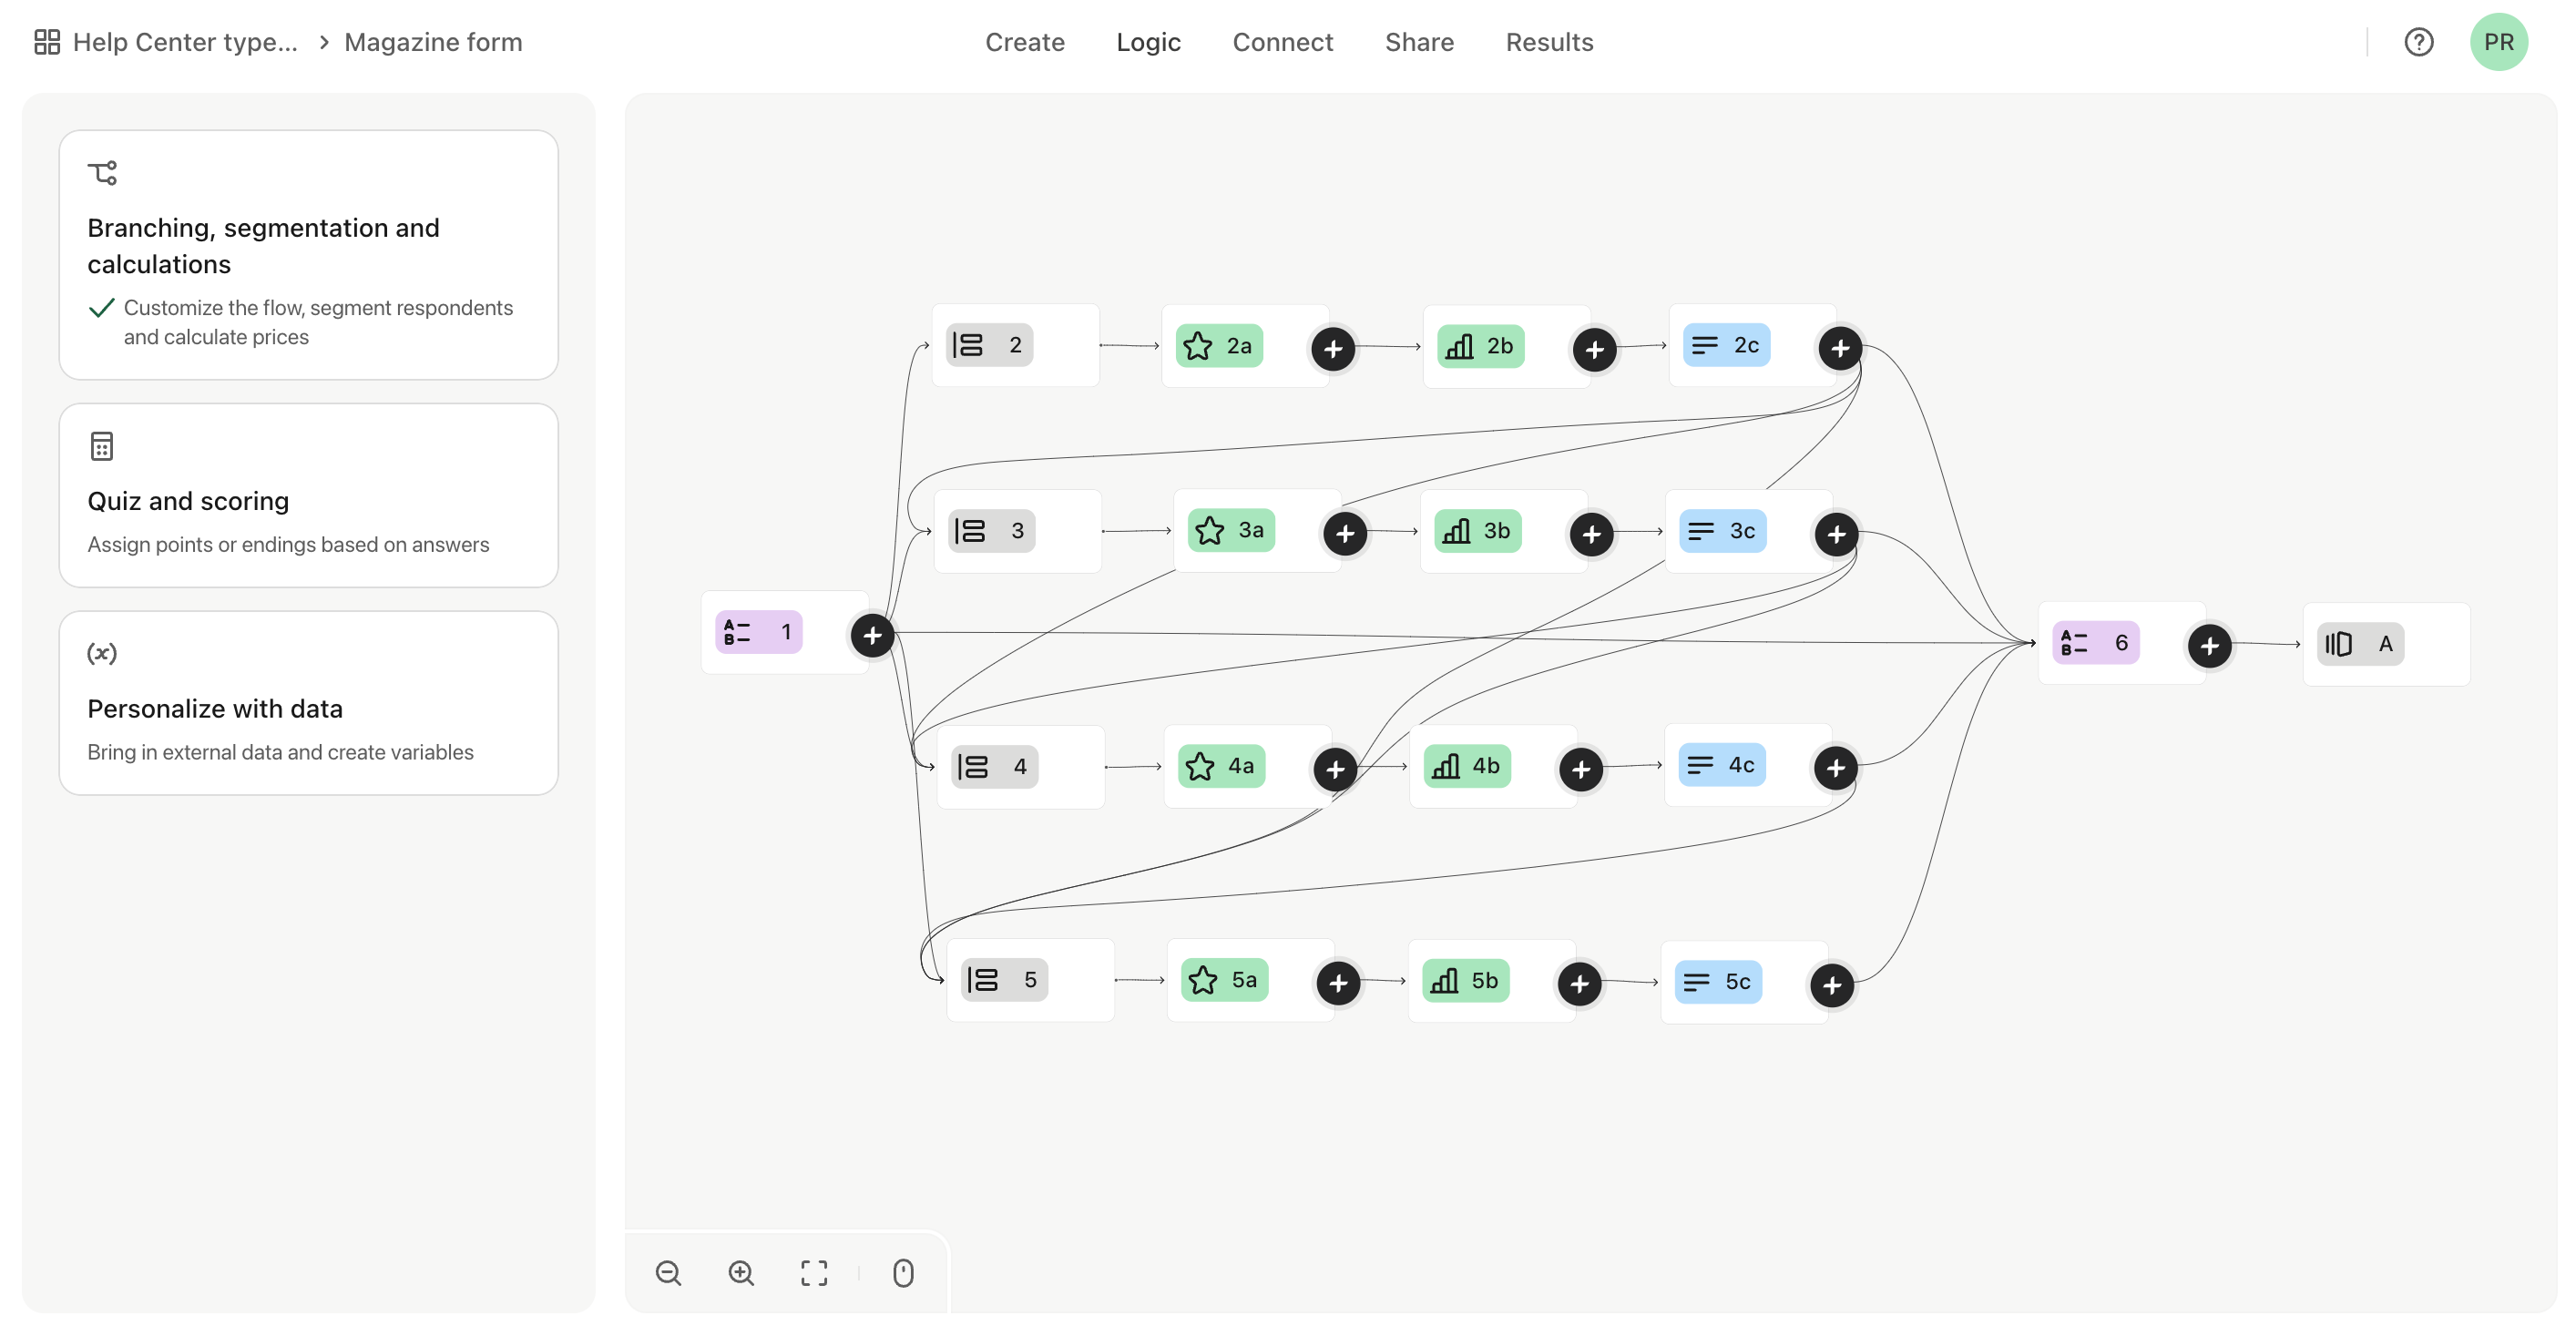
Task: Toggle mouse navigation mode icon
Action: (903, 1272)
